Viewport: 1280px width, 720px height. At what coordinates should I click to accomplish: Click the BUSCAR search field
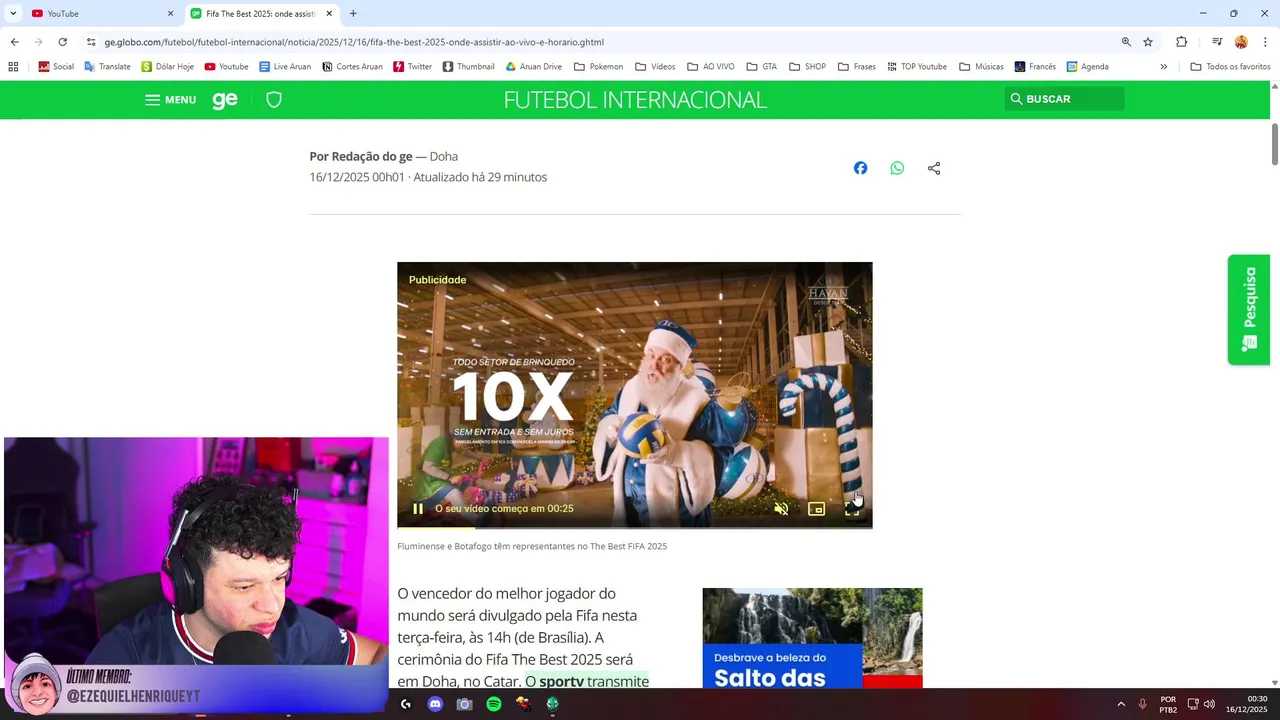tap(1064, 99)
